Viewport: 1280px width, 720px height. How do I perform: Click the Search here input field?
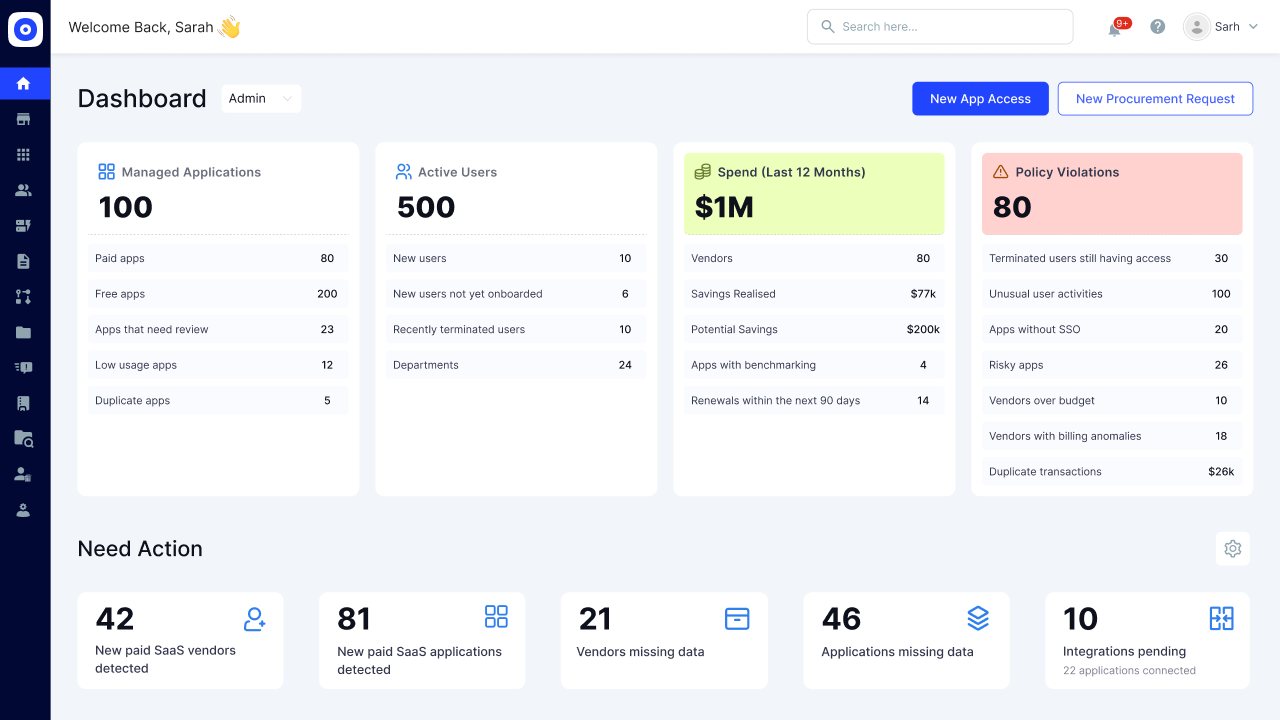(x=939, y=26)
